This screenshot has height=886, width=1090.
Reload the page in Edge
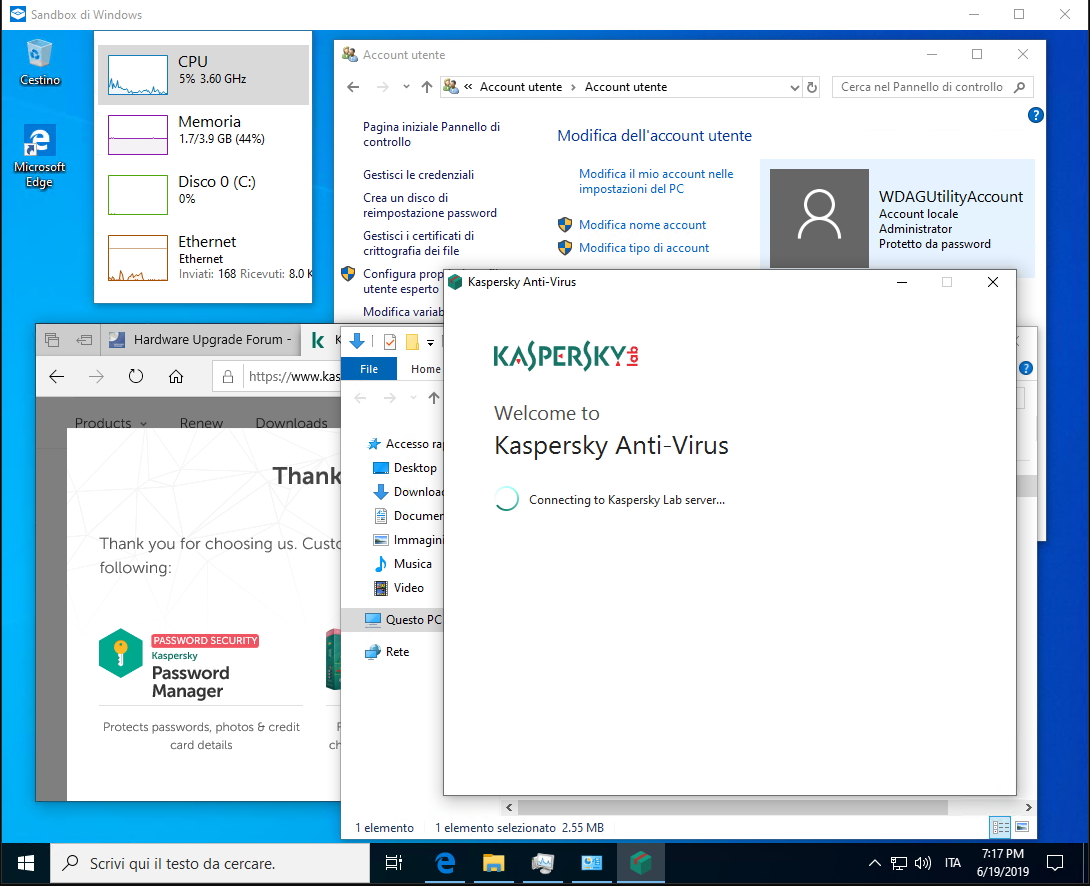click(x=136, y=377)
